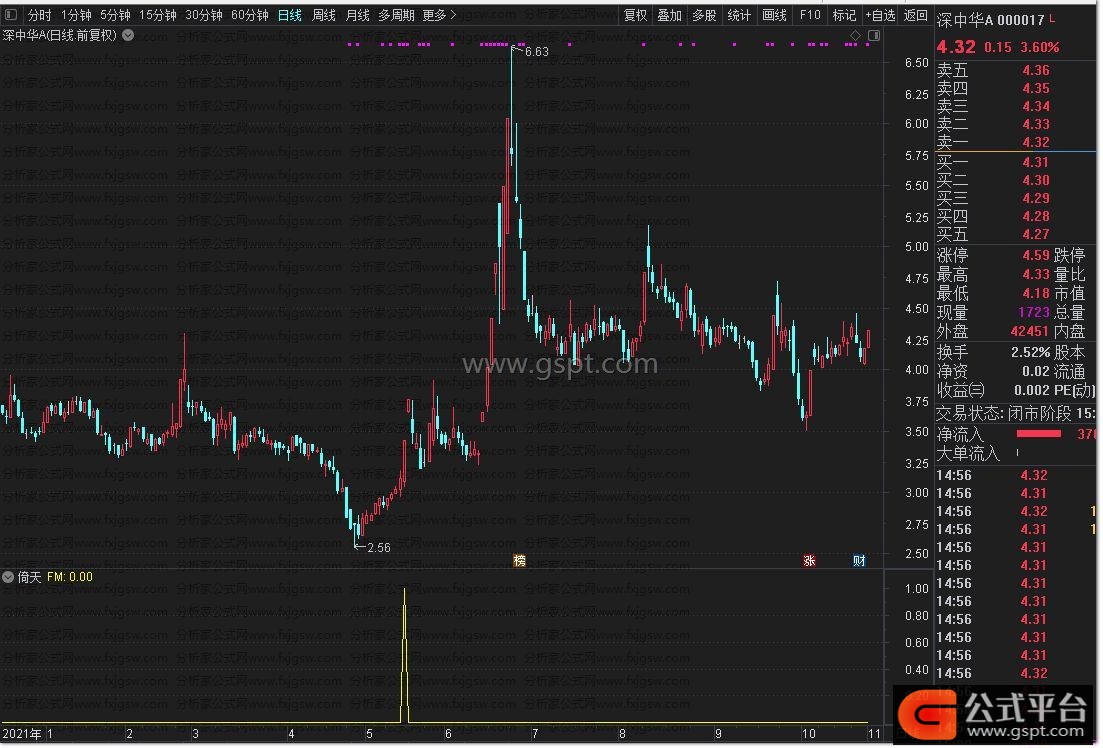
Task: Click the 财 marker icon on the chart
Action: tap(859, 561)
